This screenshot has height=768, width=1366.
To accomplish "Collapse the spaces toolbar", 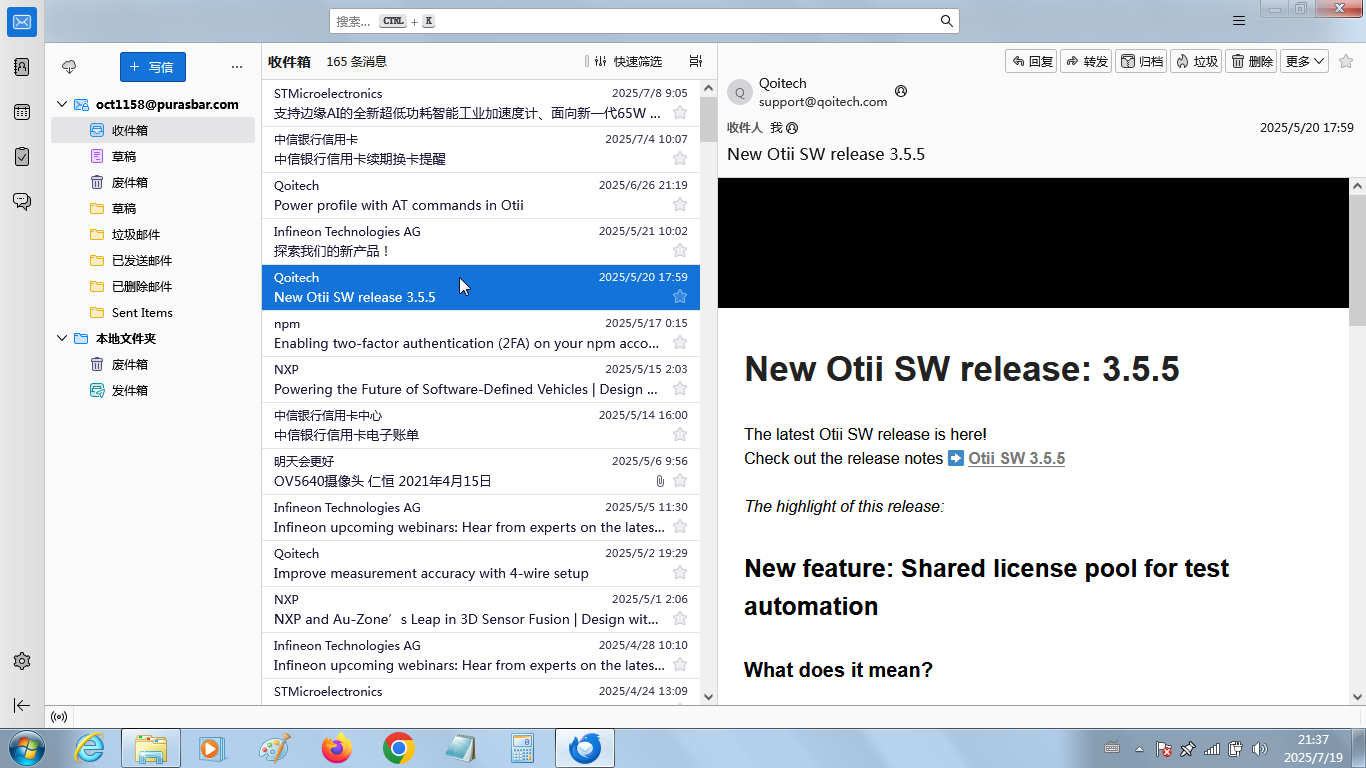I will tap(22, 705).
